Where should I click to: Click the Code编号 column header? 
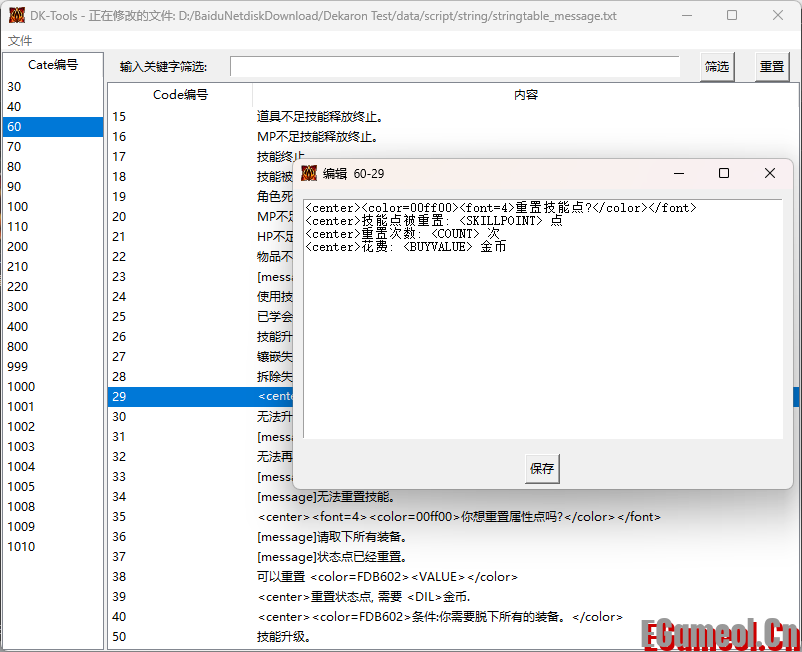180,95
